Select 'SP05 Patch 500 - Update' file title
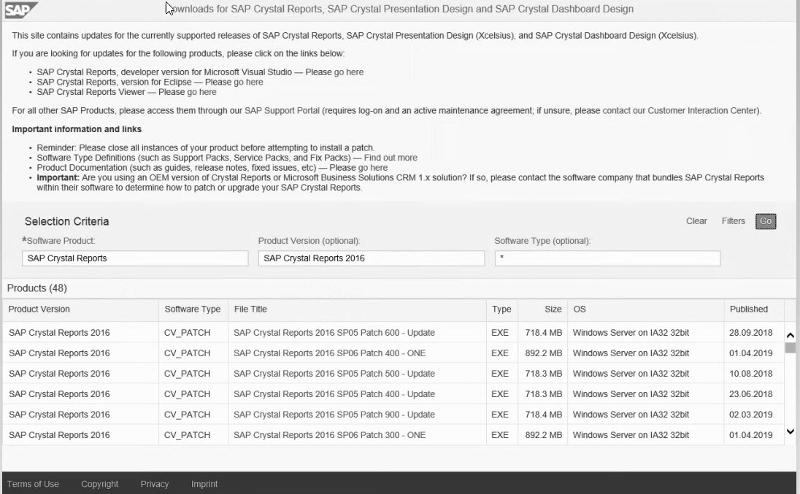 tap(334, 374)
